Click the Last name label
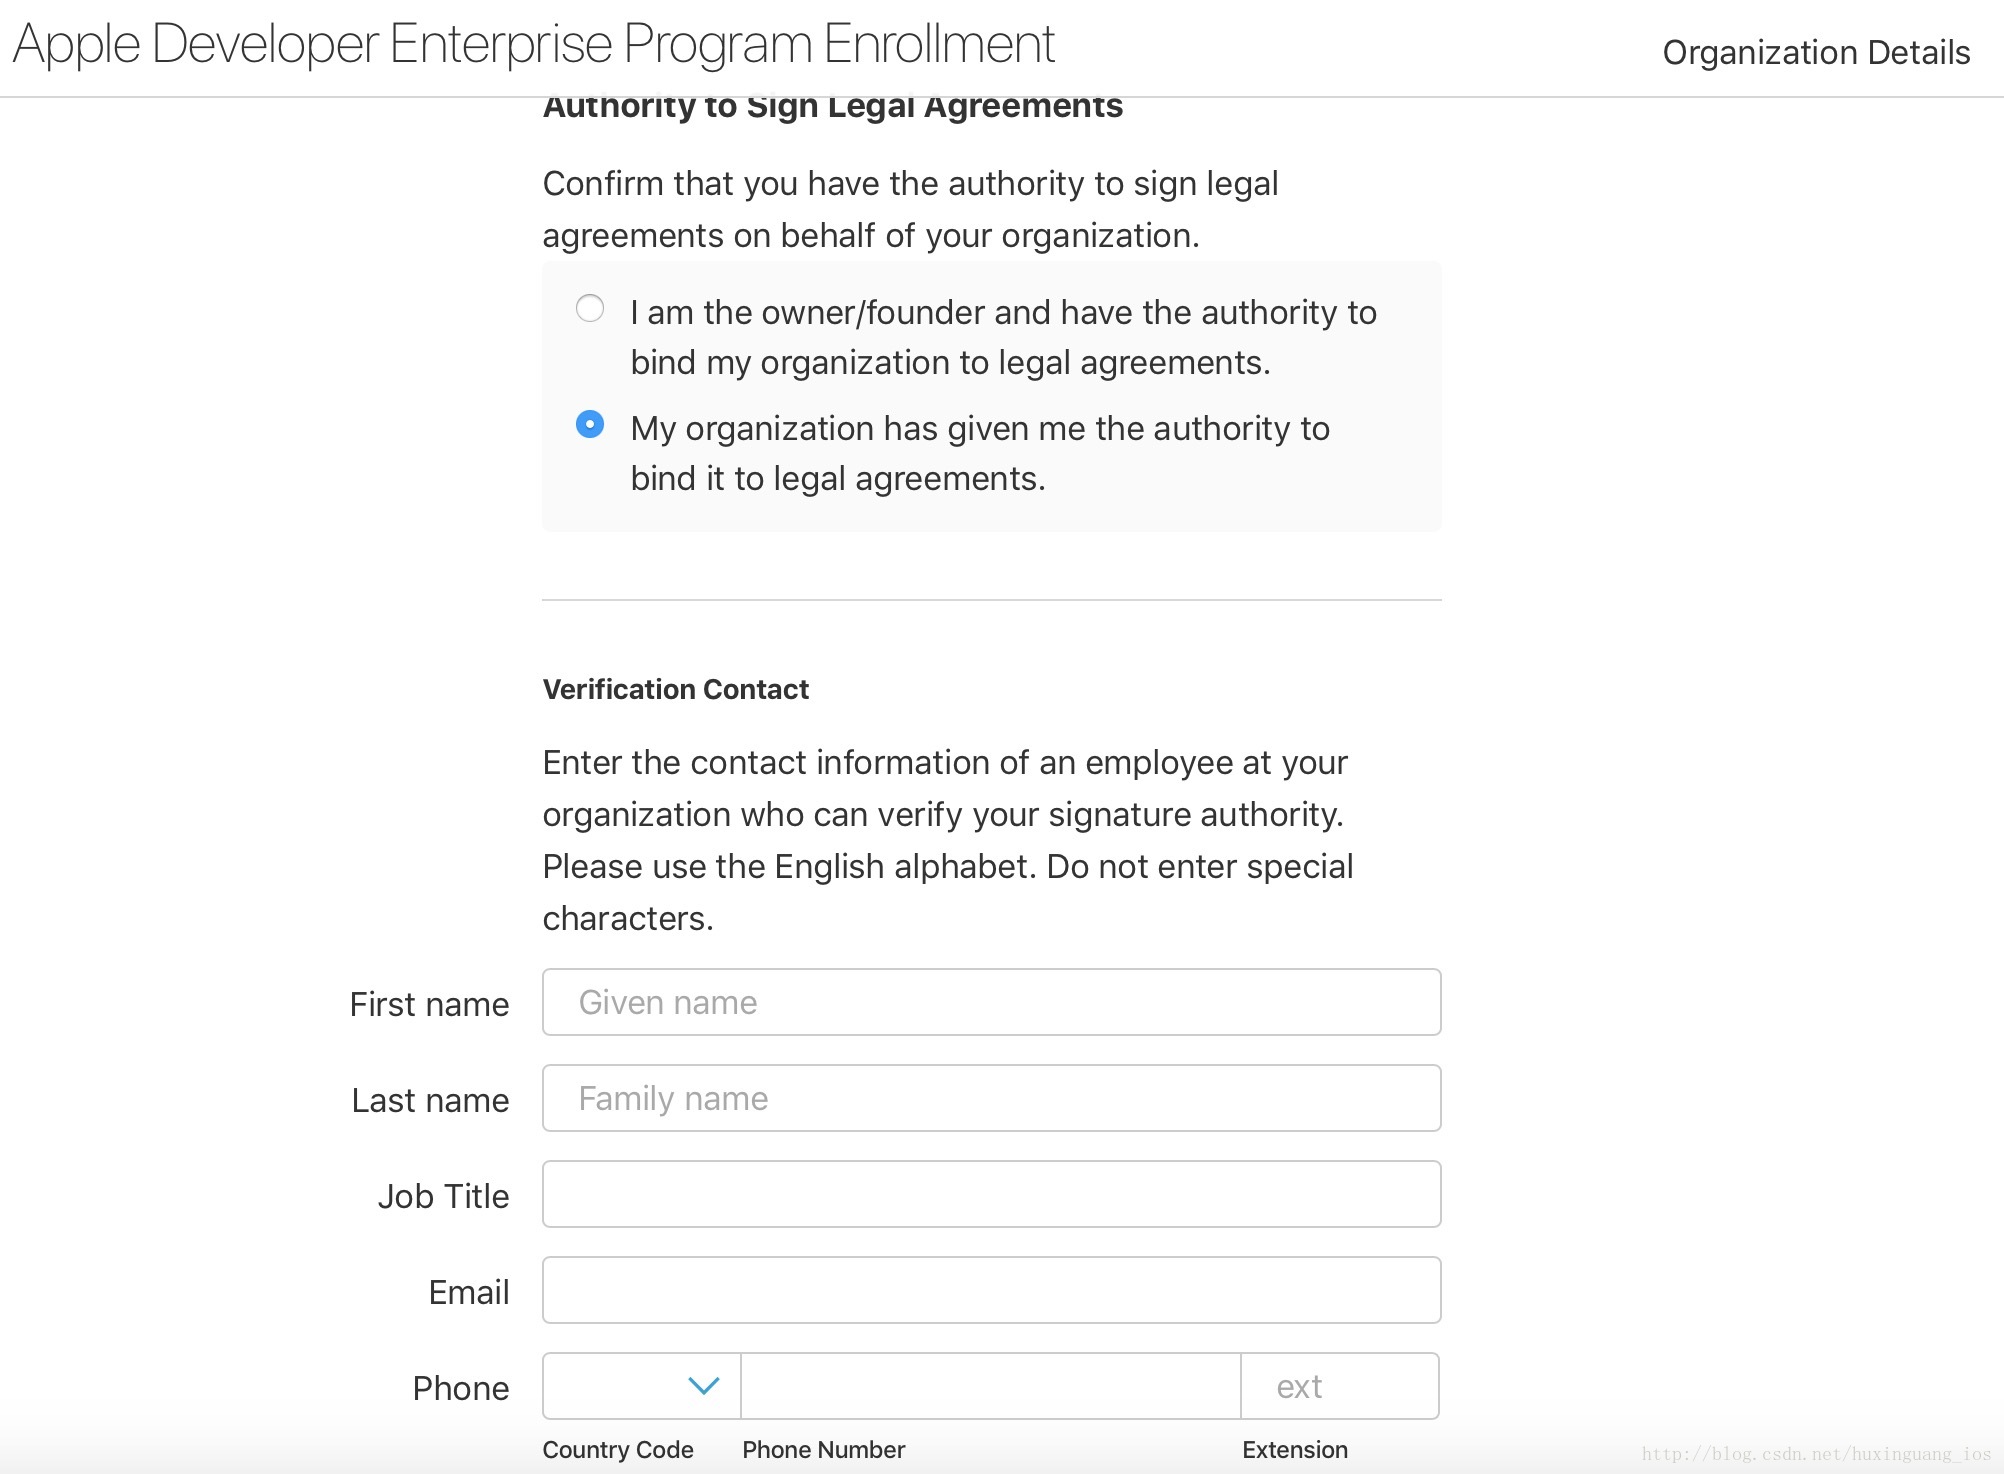Viewport: 2004px width, 1474px height. [430, 1100]
